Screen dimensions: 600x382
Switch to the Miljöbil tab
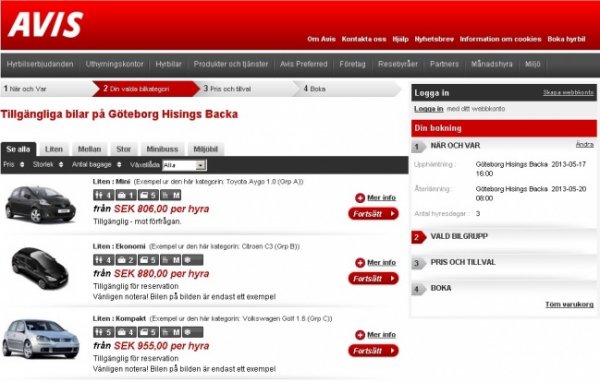click(x=205, y=149)
